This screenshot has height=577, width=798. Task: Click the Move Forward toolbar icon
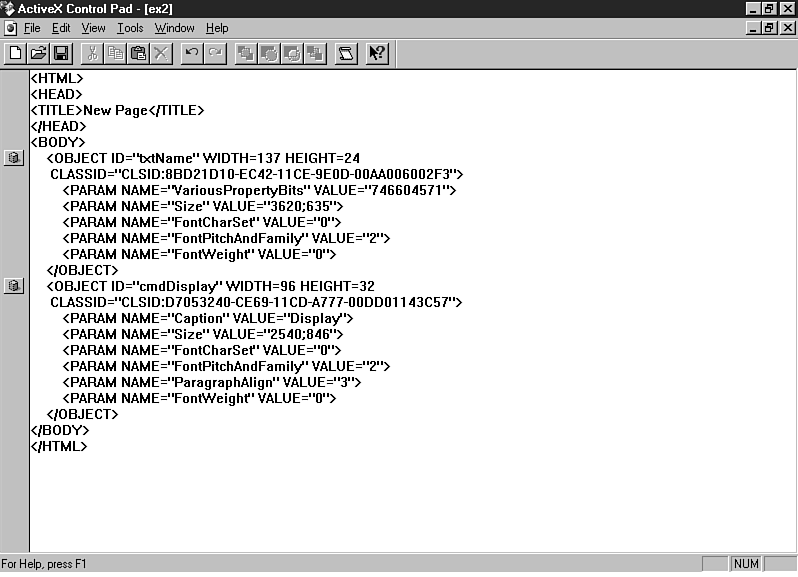[269, 53]
